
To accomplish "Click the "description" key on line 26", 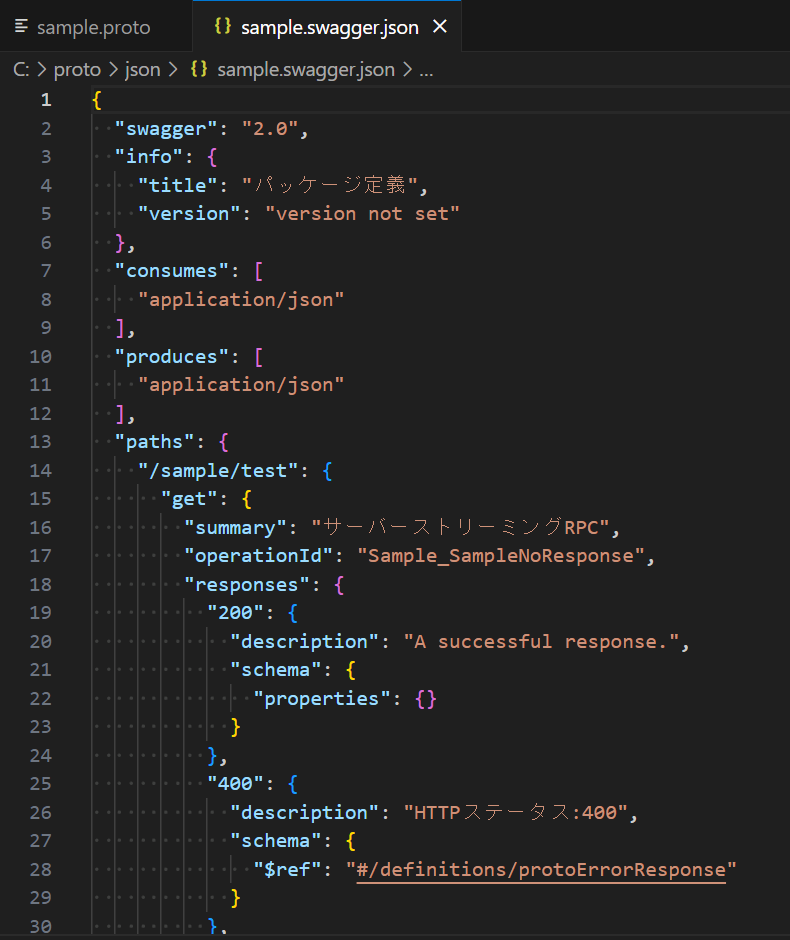I will [x=304, y=813].
